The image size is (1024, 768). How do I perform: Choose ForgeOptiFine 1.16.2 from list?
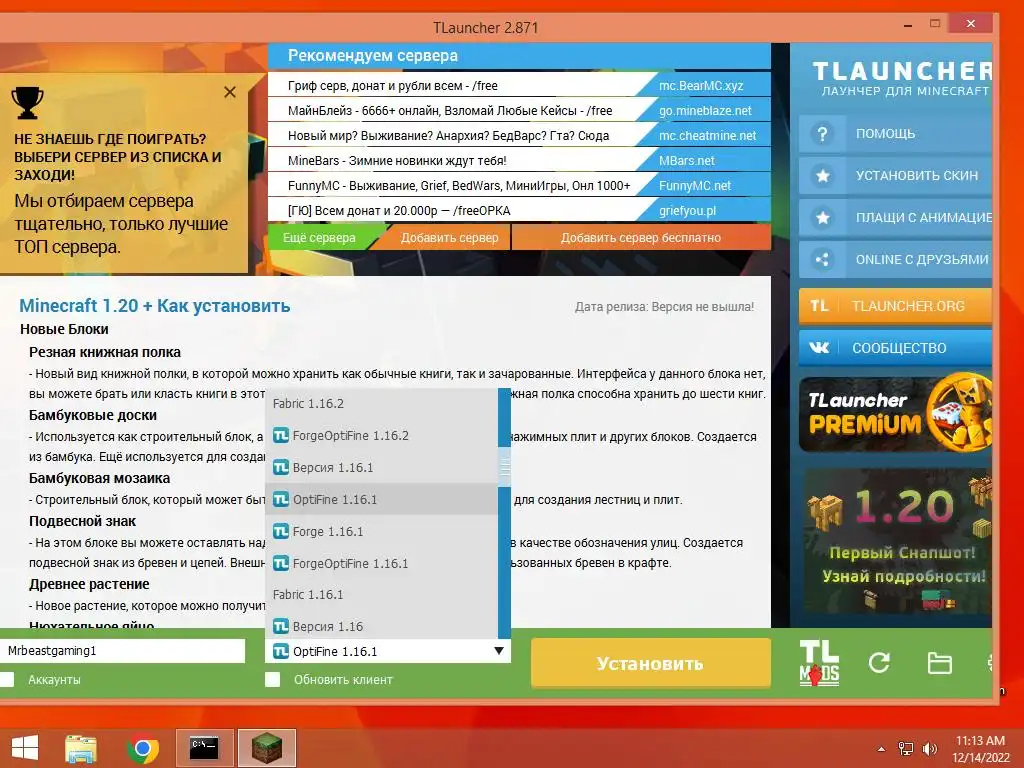tap(381, 436)
